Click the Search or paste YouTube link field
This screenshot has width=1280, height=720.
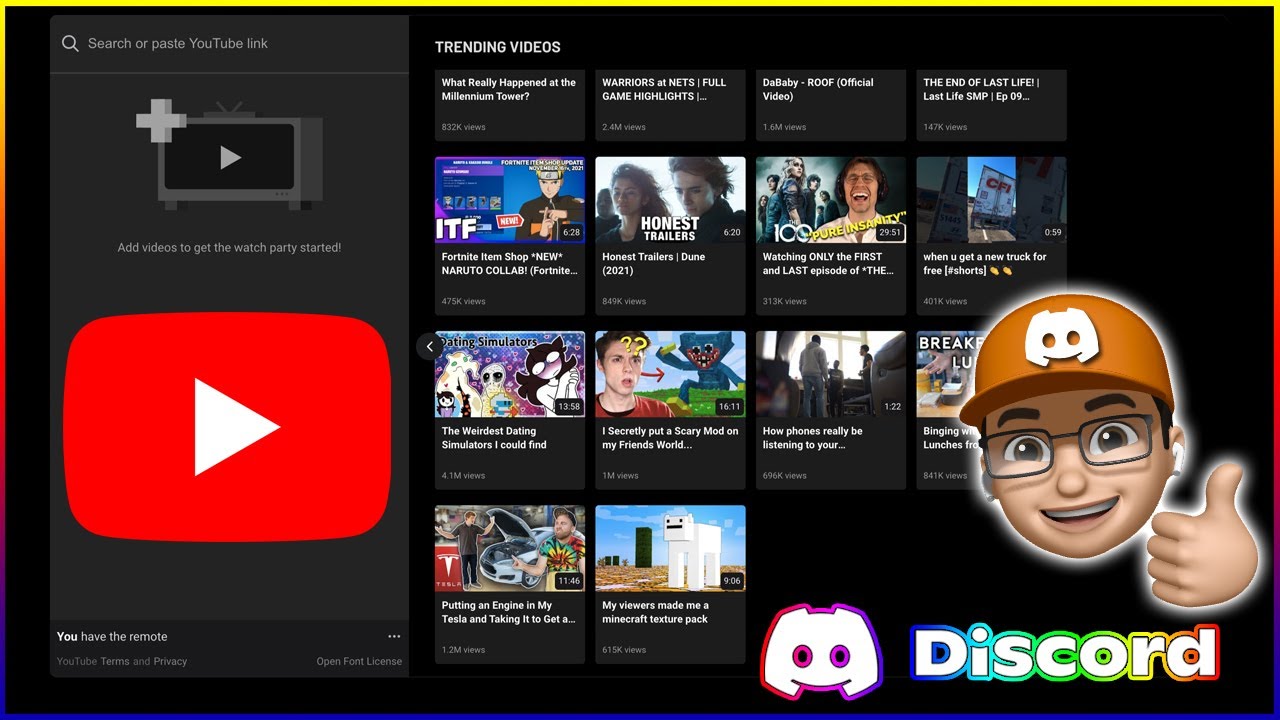[x=230, y=44]
